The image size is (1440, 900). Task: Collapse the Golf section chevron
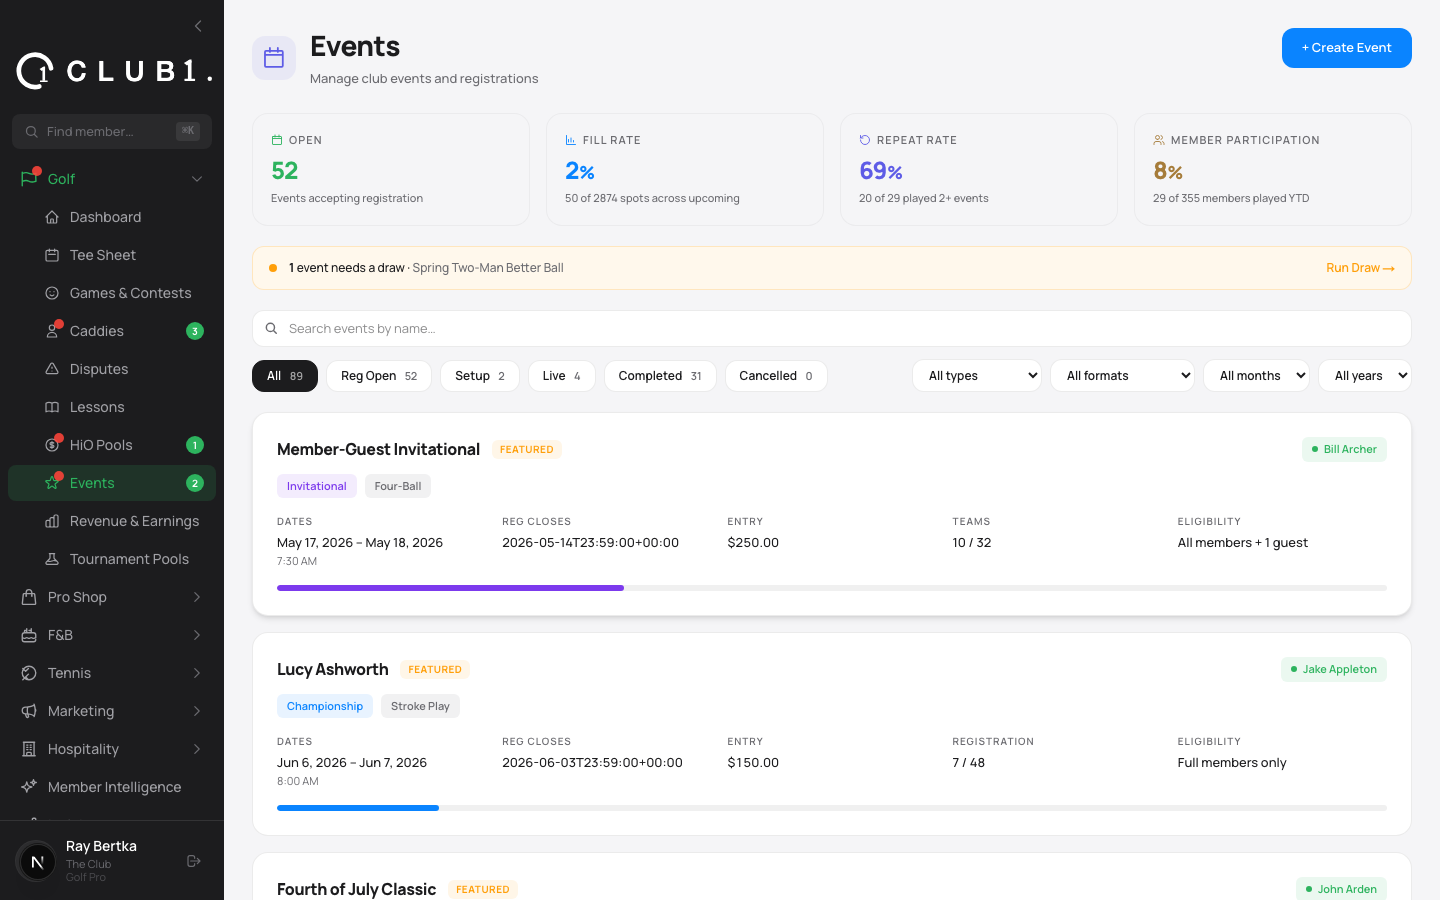pos(197,179)
